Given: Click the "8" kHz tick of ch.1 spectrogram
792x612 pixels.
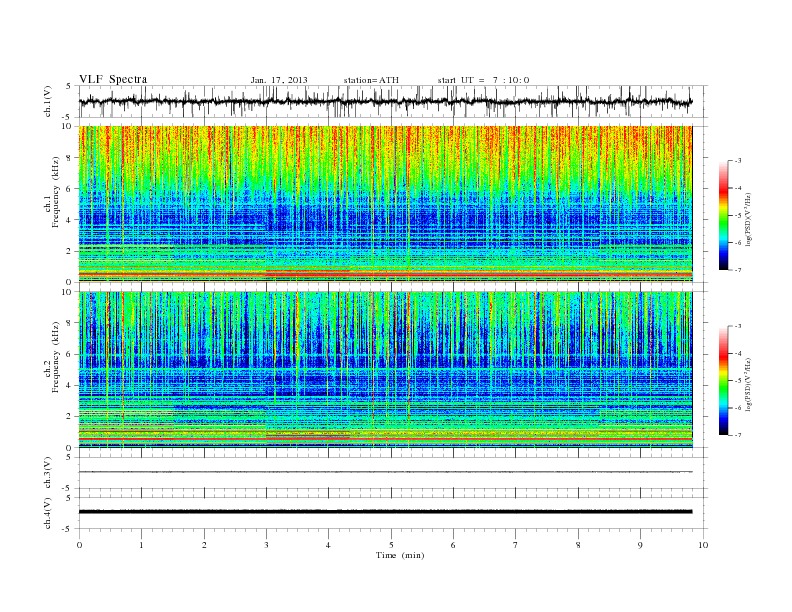Looking at the screenshot, I should coord(70,158).
